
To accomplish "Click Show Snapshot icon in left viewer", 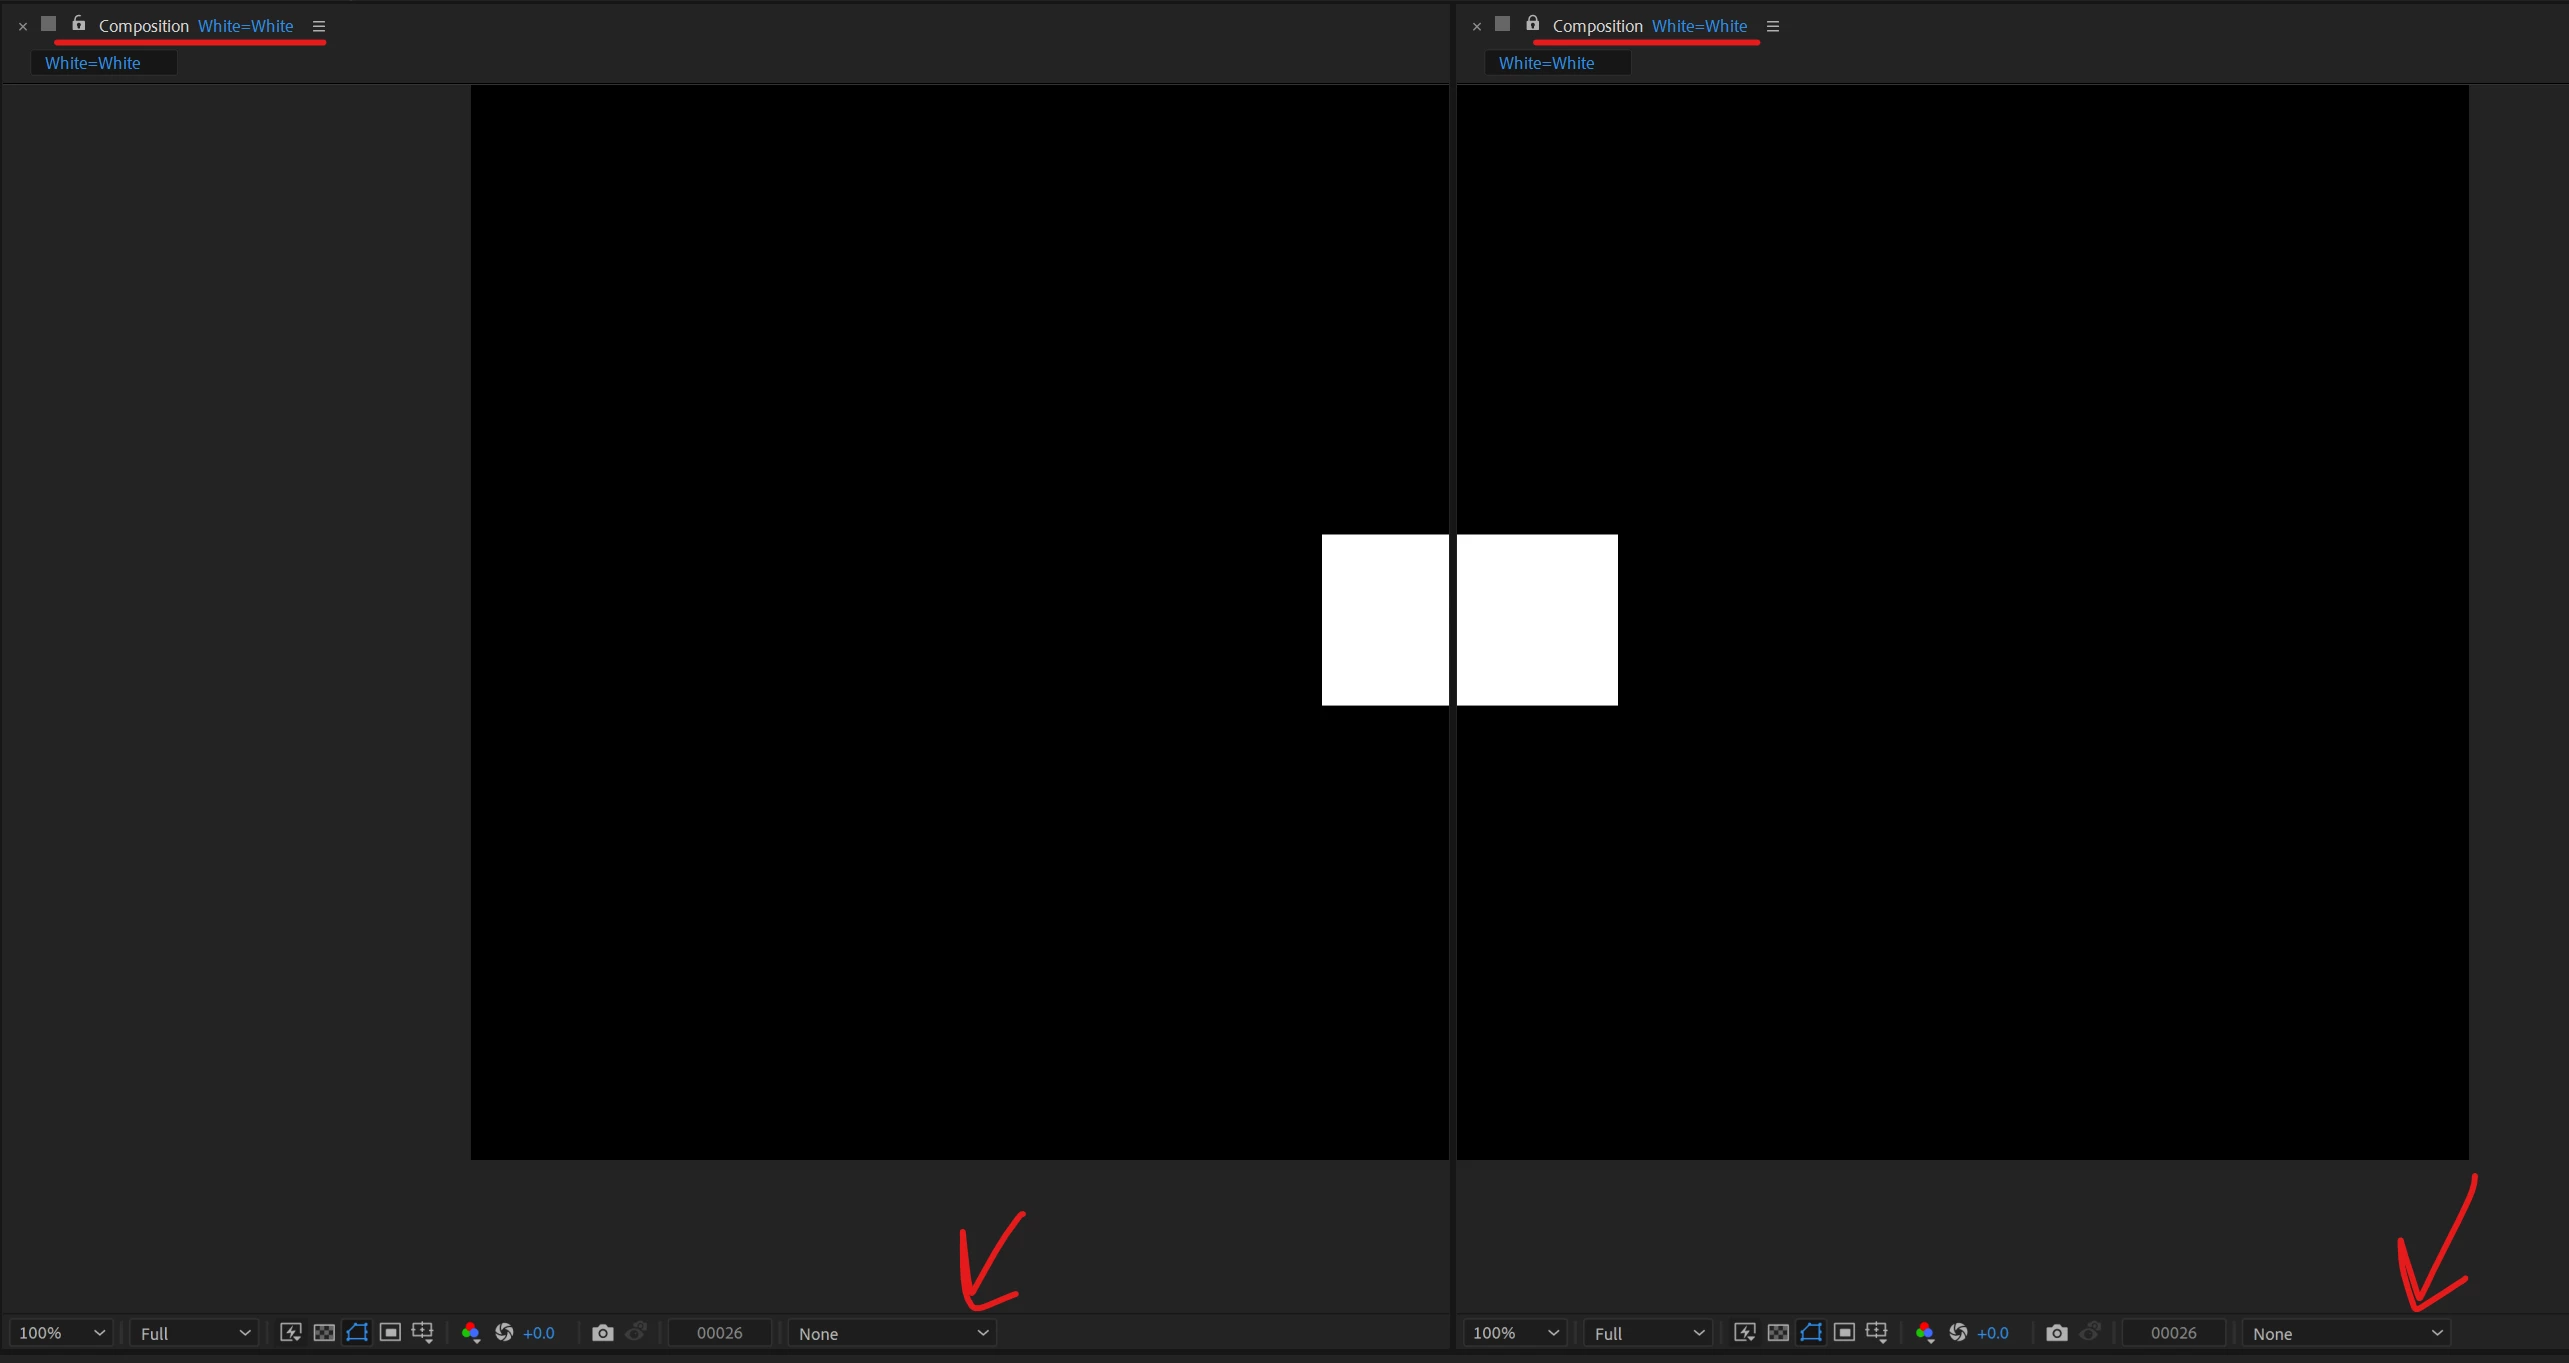I will click(x=636, y=1332).
